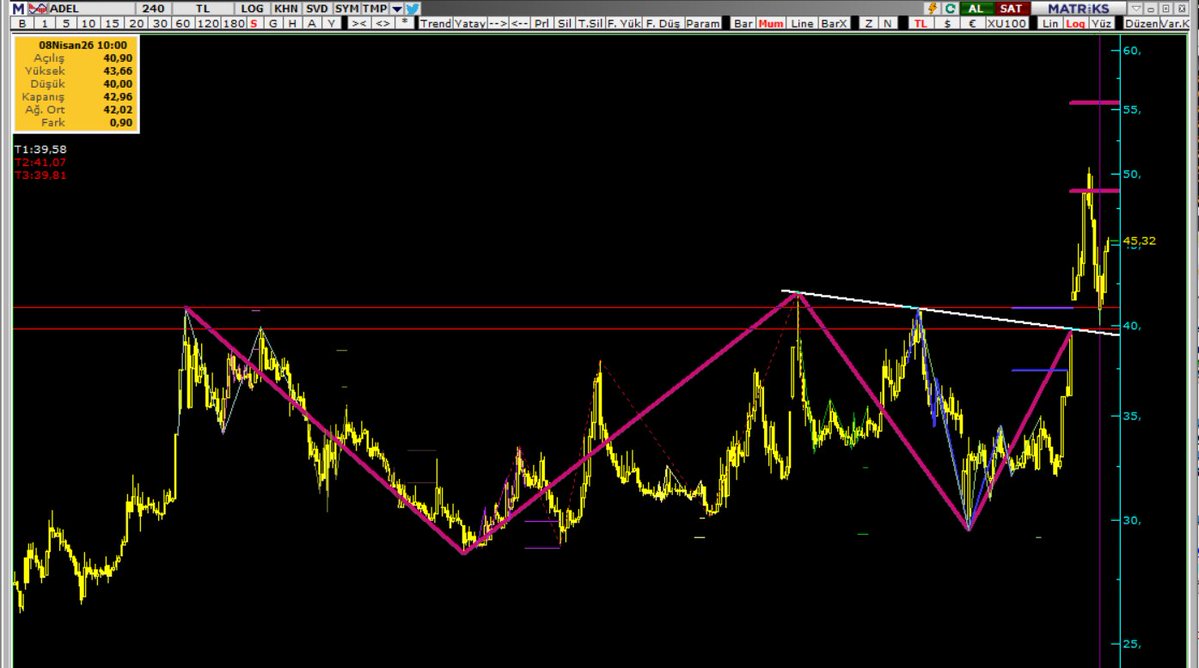1199x668 pixels.
Task: Set period to 180 minutes
Action: coord(234,24)
